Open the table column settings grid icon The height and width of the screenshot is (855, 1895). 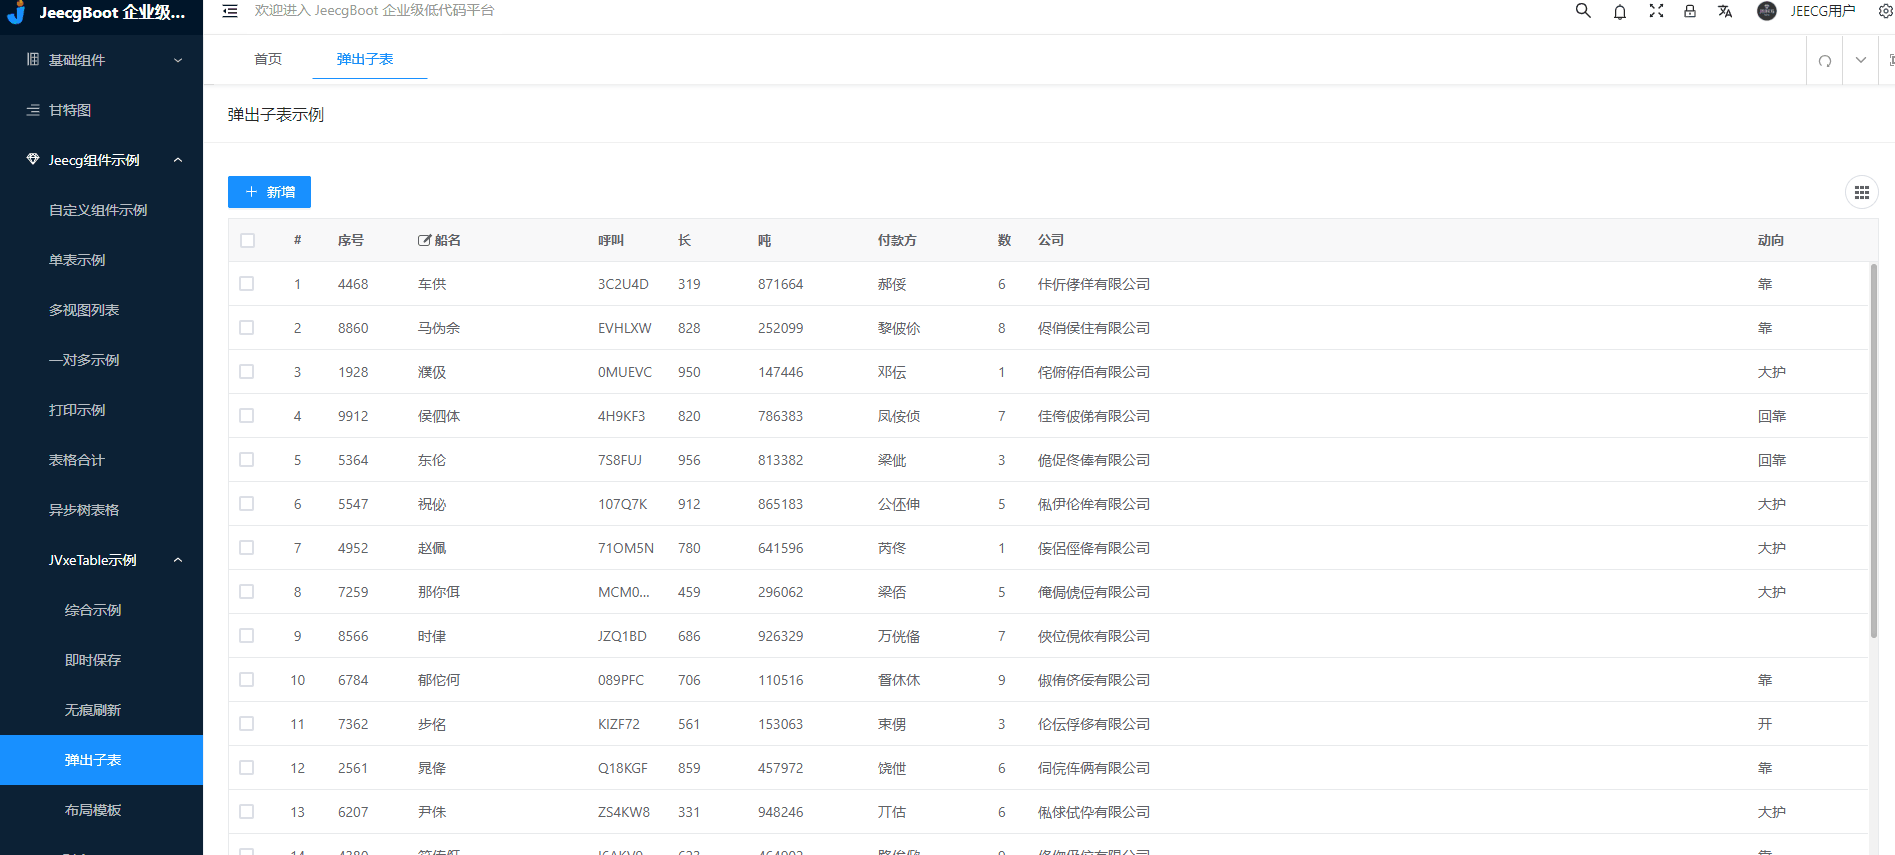(1862, 192)
